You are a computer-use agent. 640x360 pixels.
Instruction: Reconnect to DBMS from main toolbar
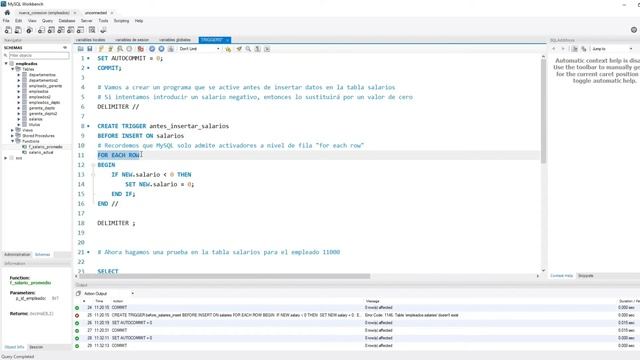(x=103, y=30)
